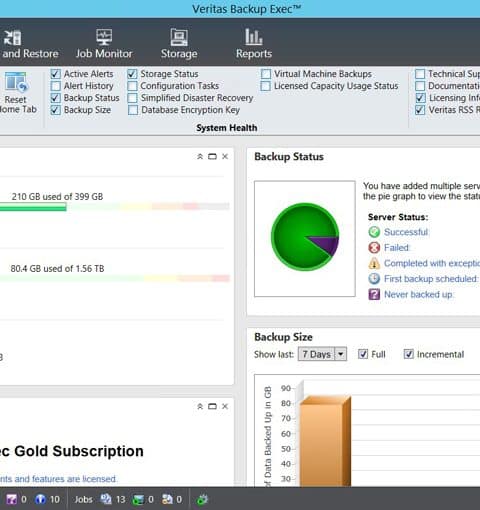Click the 210 GB storage usage bar
Viewport: 480px width, 510px height.
(x=115, y=207)
